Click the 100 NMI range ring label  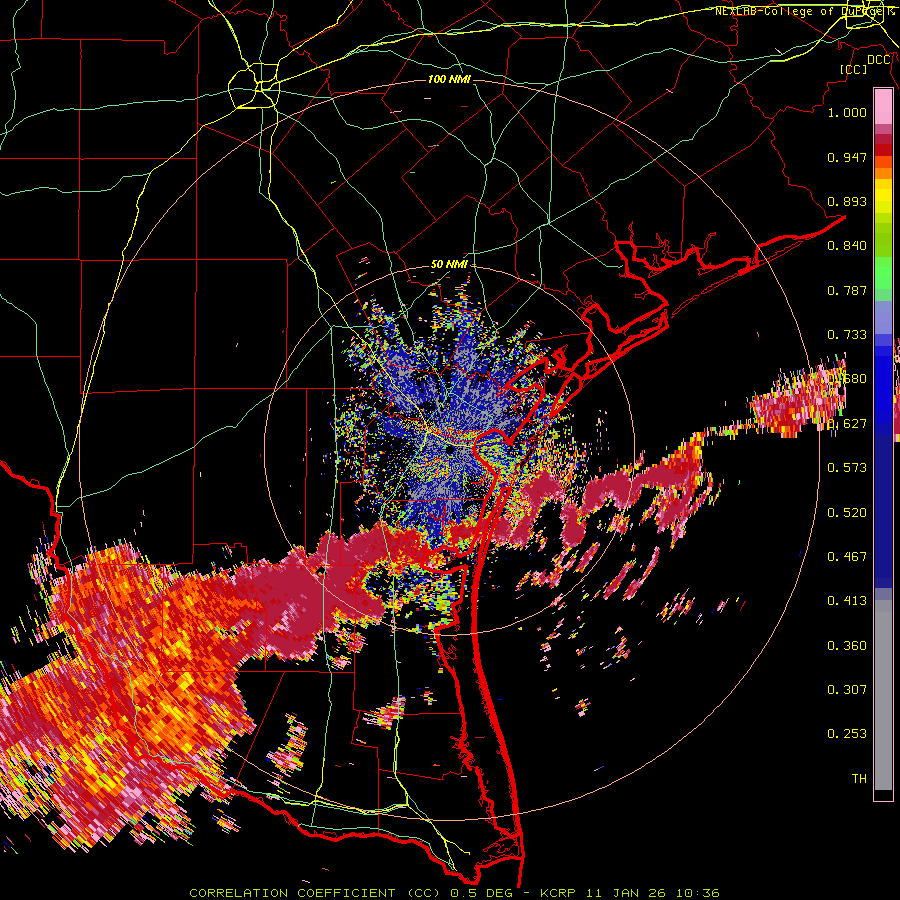[x=449, y=79]
